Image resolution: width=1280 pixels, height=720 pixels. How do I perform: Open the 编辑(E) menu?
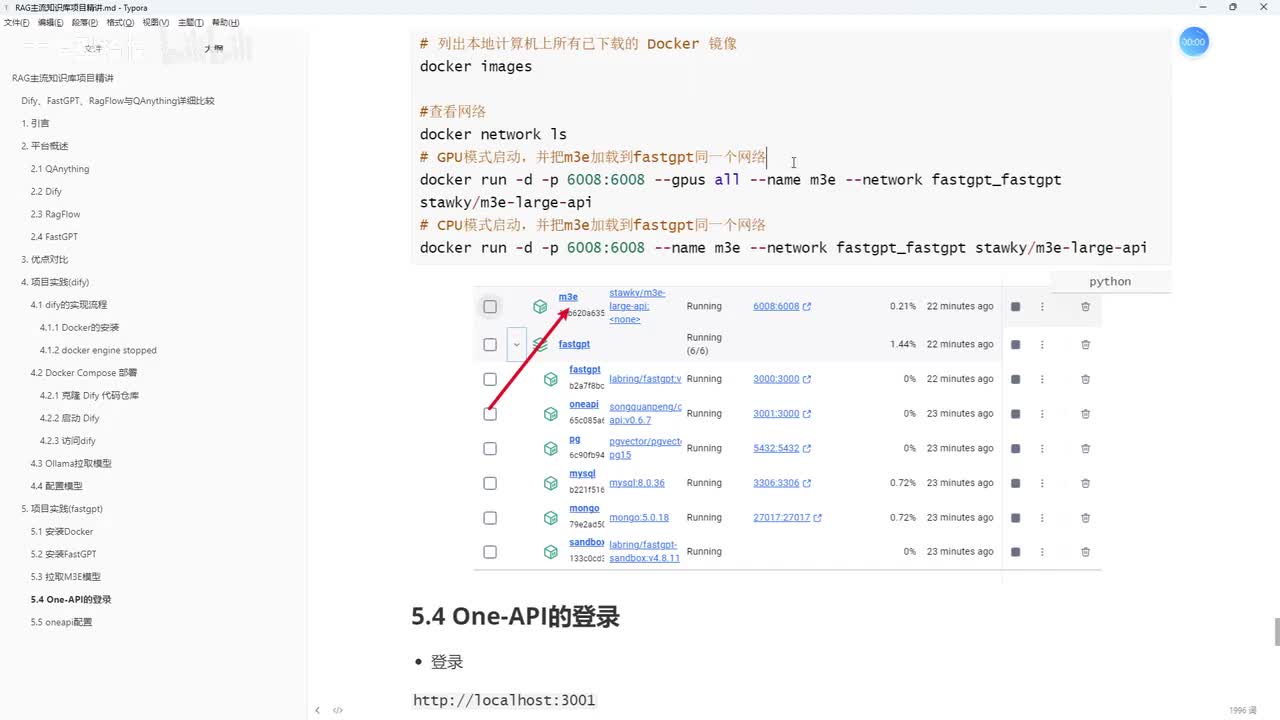[x=50, y=22]
